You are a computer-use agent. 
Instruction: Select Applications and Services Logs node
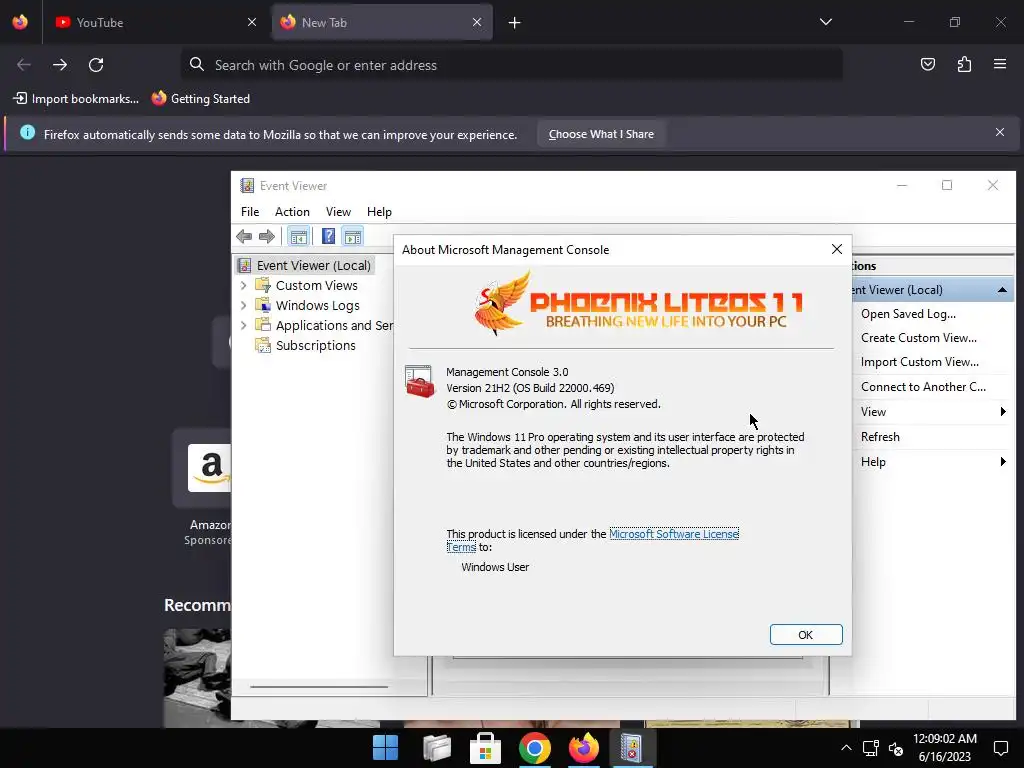tap(334, 325)
